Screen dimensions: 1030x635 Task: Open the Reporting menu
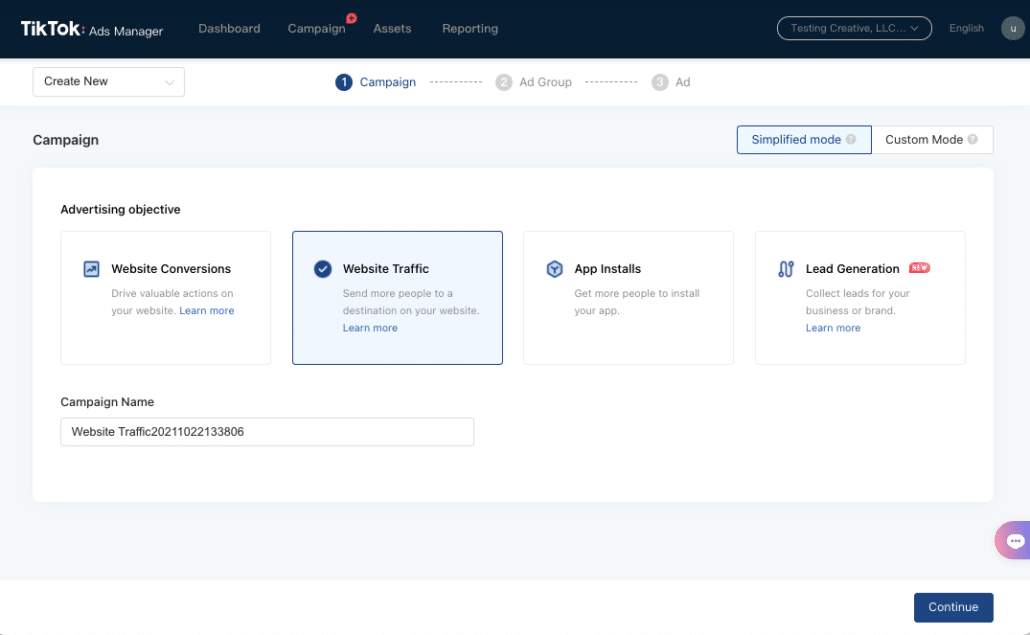tap(470, 28)
